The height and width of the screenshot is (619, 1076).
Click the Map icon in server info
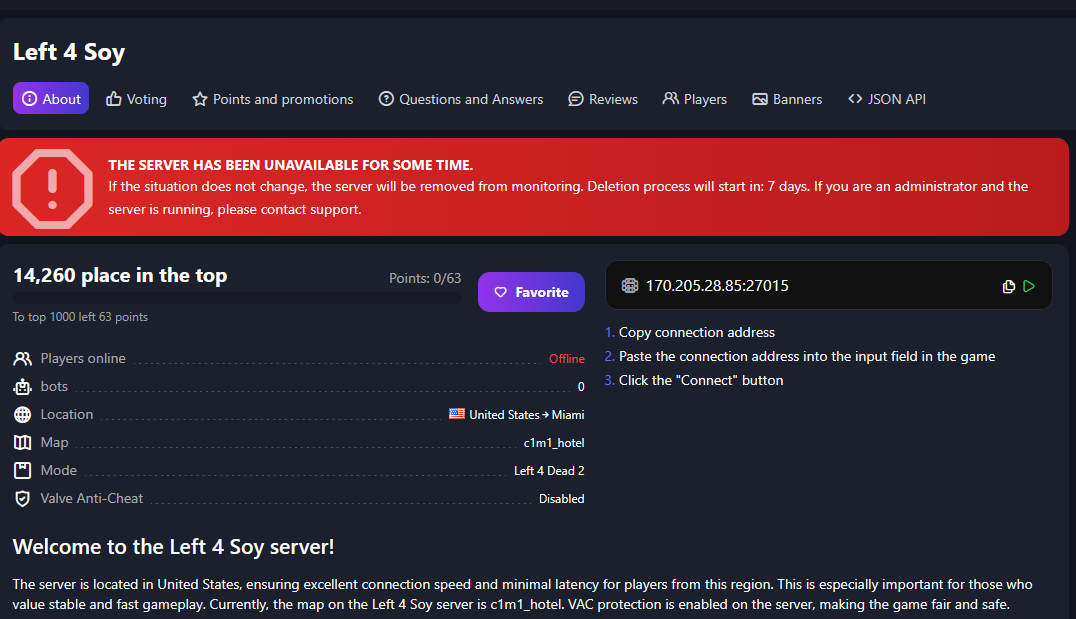click(x=23, y=443)
